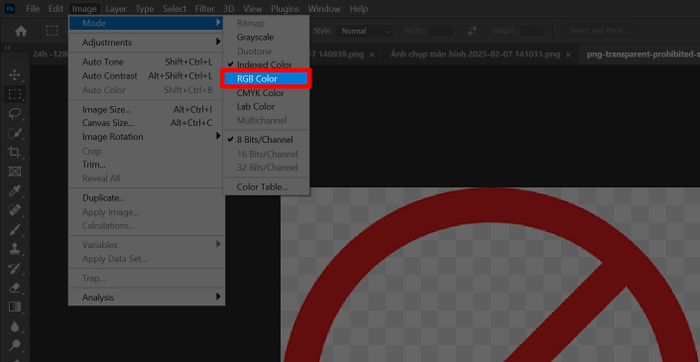Screen dimensions: 700x362
Task: Open the File menu
Action: pos(33,8)
